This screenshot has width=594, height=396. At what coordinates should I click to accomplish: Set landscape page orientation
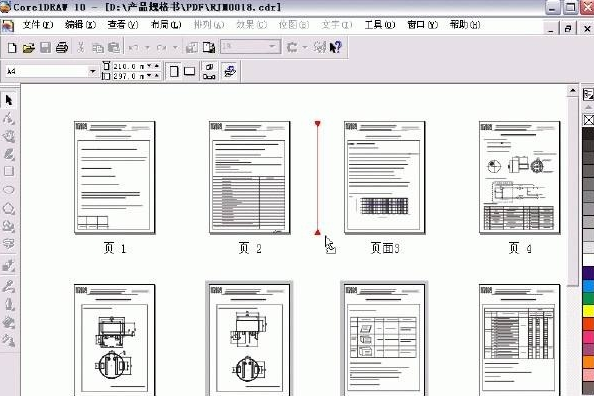pyautogui.click(x=189, y=71)
